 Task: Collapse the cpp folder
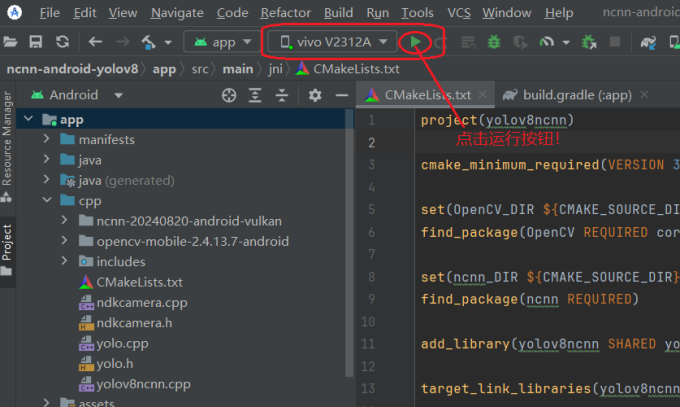coord(47,200)
